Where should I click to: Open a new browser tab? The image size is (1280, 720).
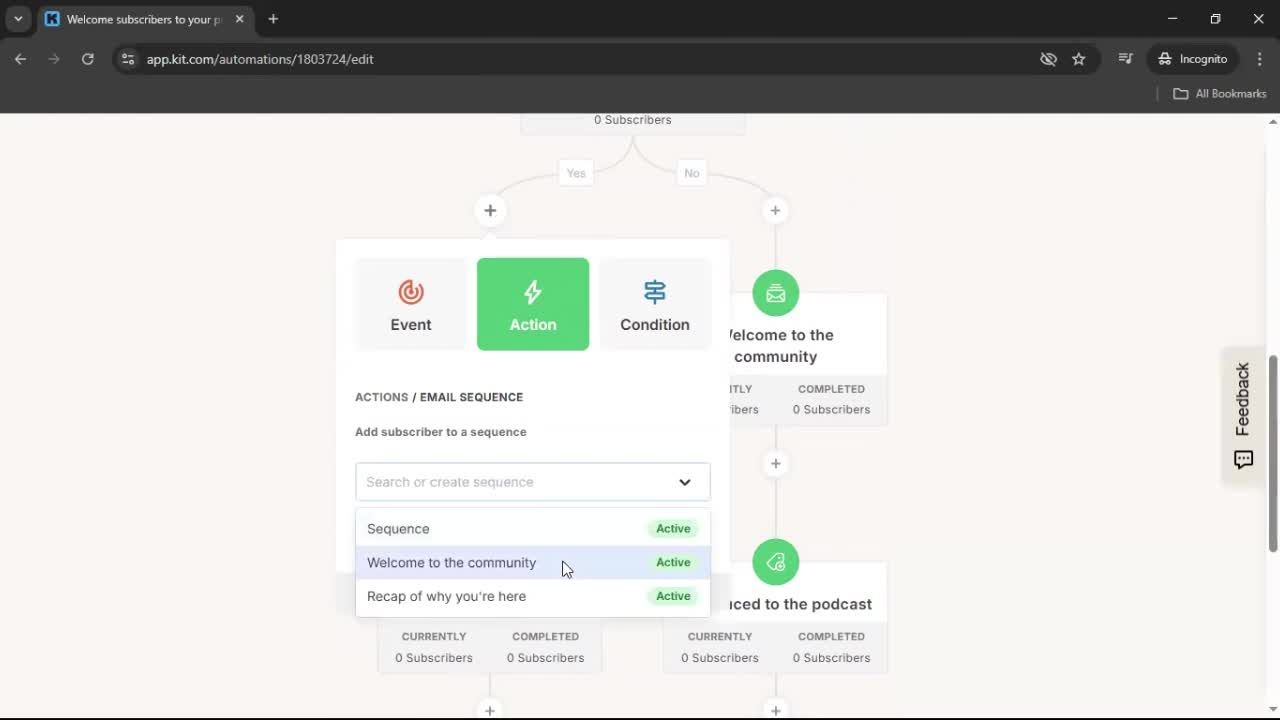tap(273, 19)
